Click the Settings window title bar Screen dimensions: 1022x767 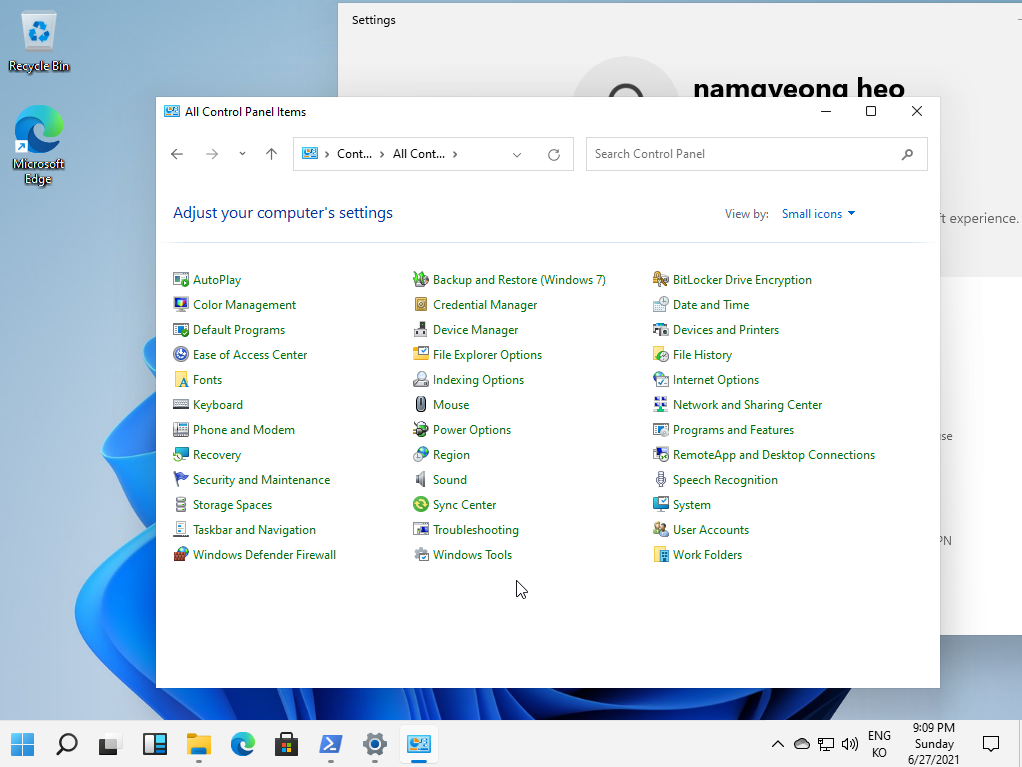pyautogui.click(x=678, y=20)
